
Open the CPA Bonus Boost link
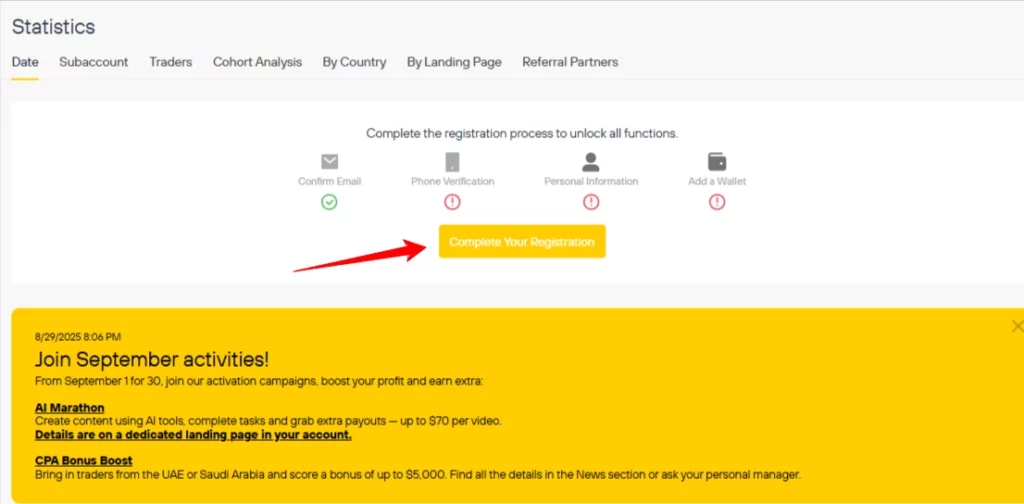(x=83, y=461)
